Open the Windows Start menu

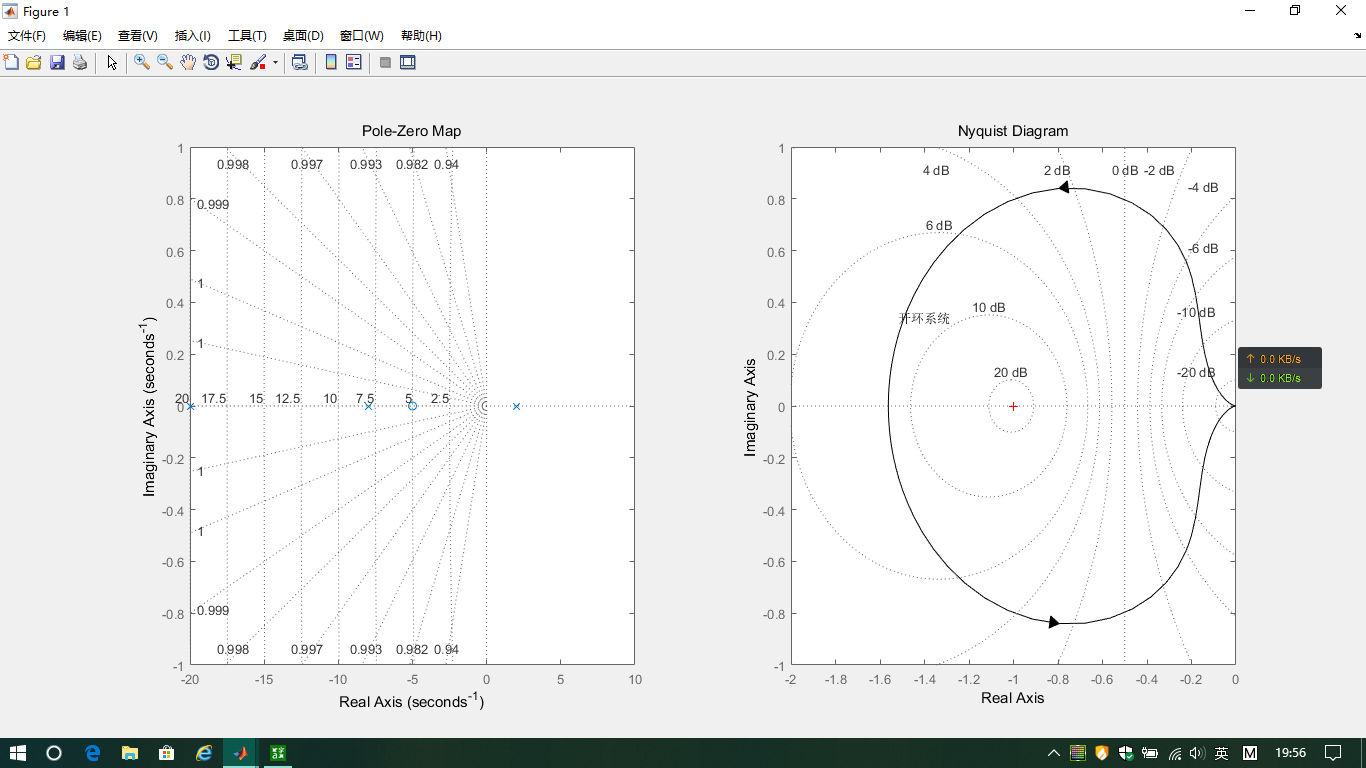[18, 753]
